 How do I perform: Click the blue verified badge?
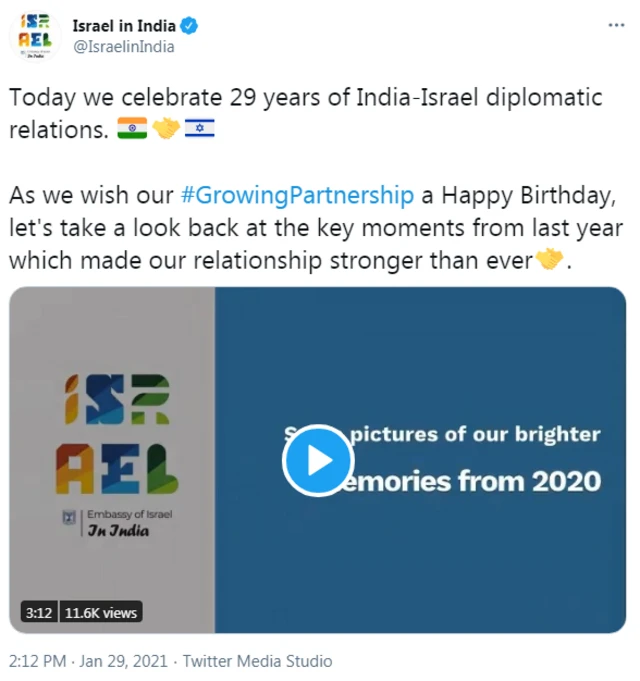click(189, 26)
